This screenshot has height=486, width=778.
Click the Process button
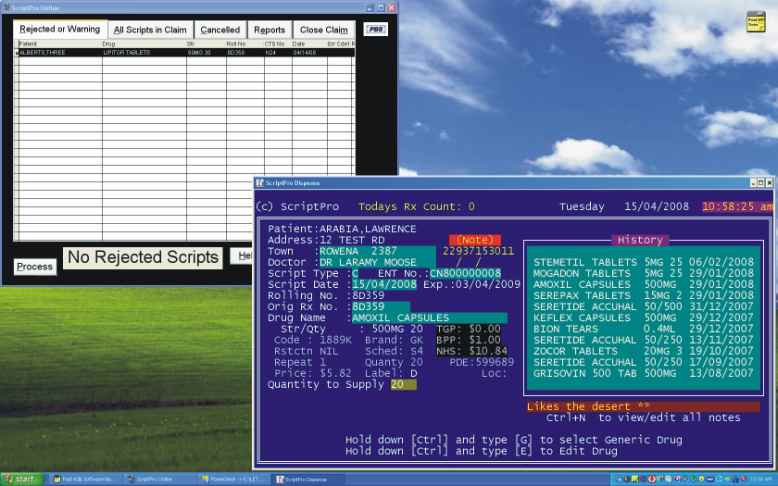point(35,267)
